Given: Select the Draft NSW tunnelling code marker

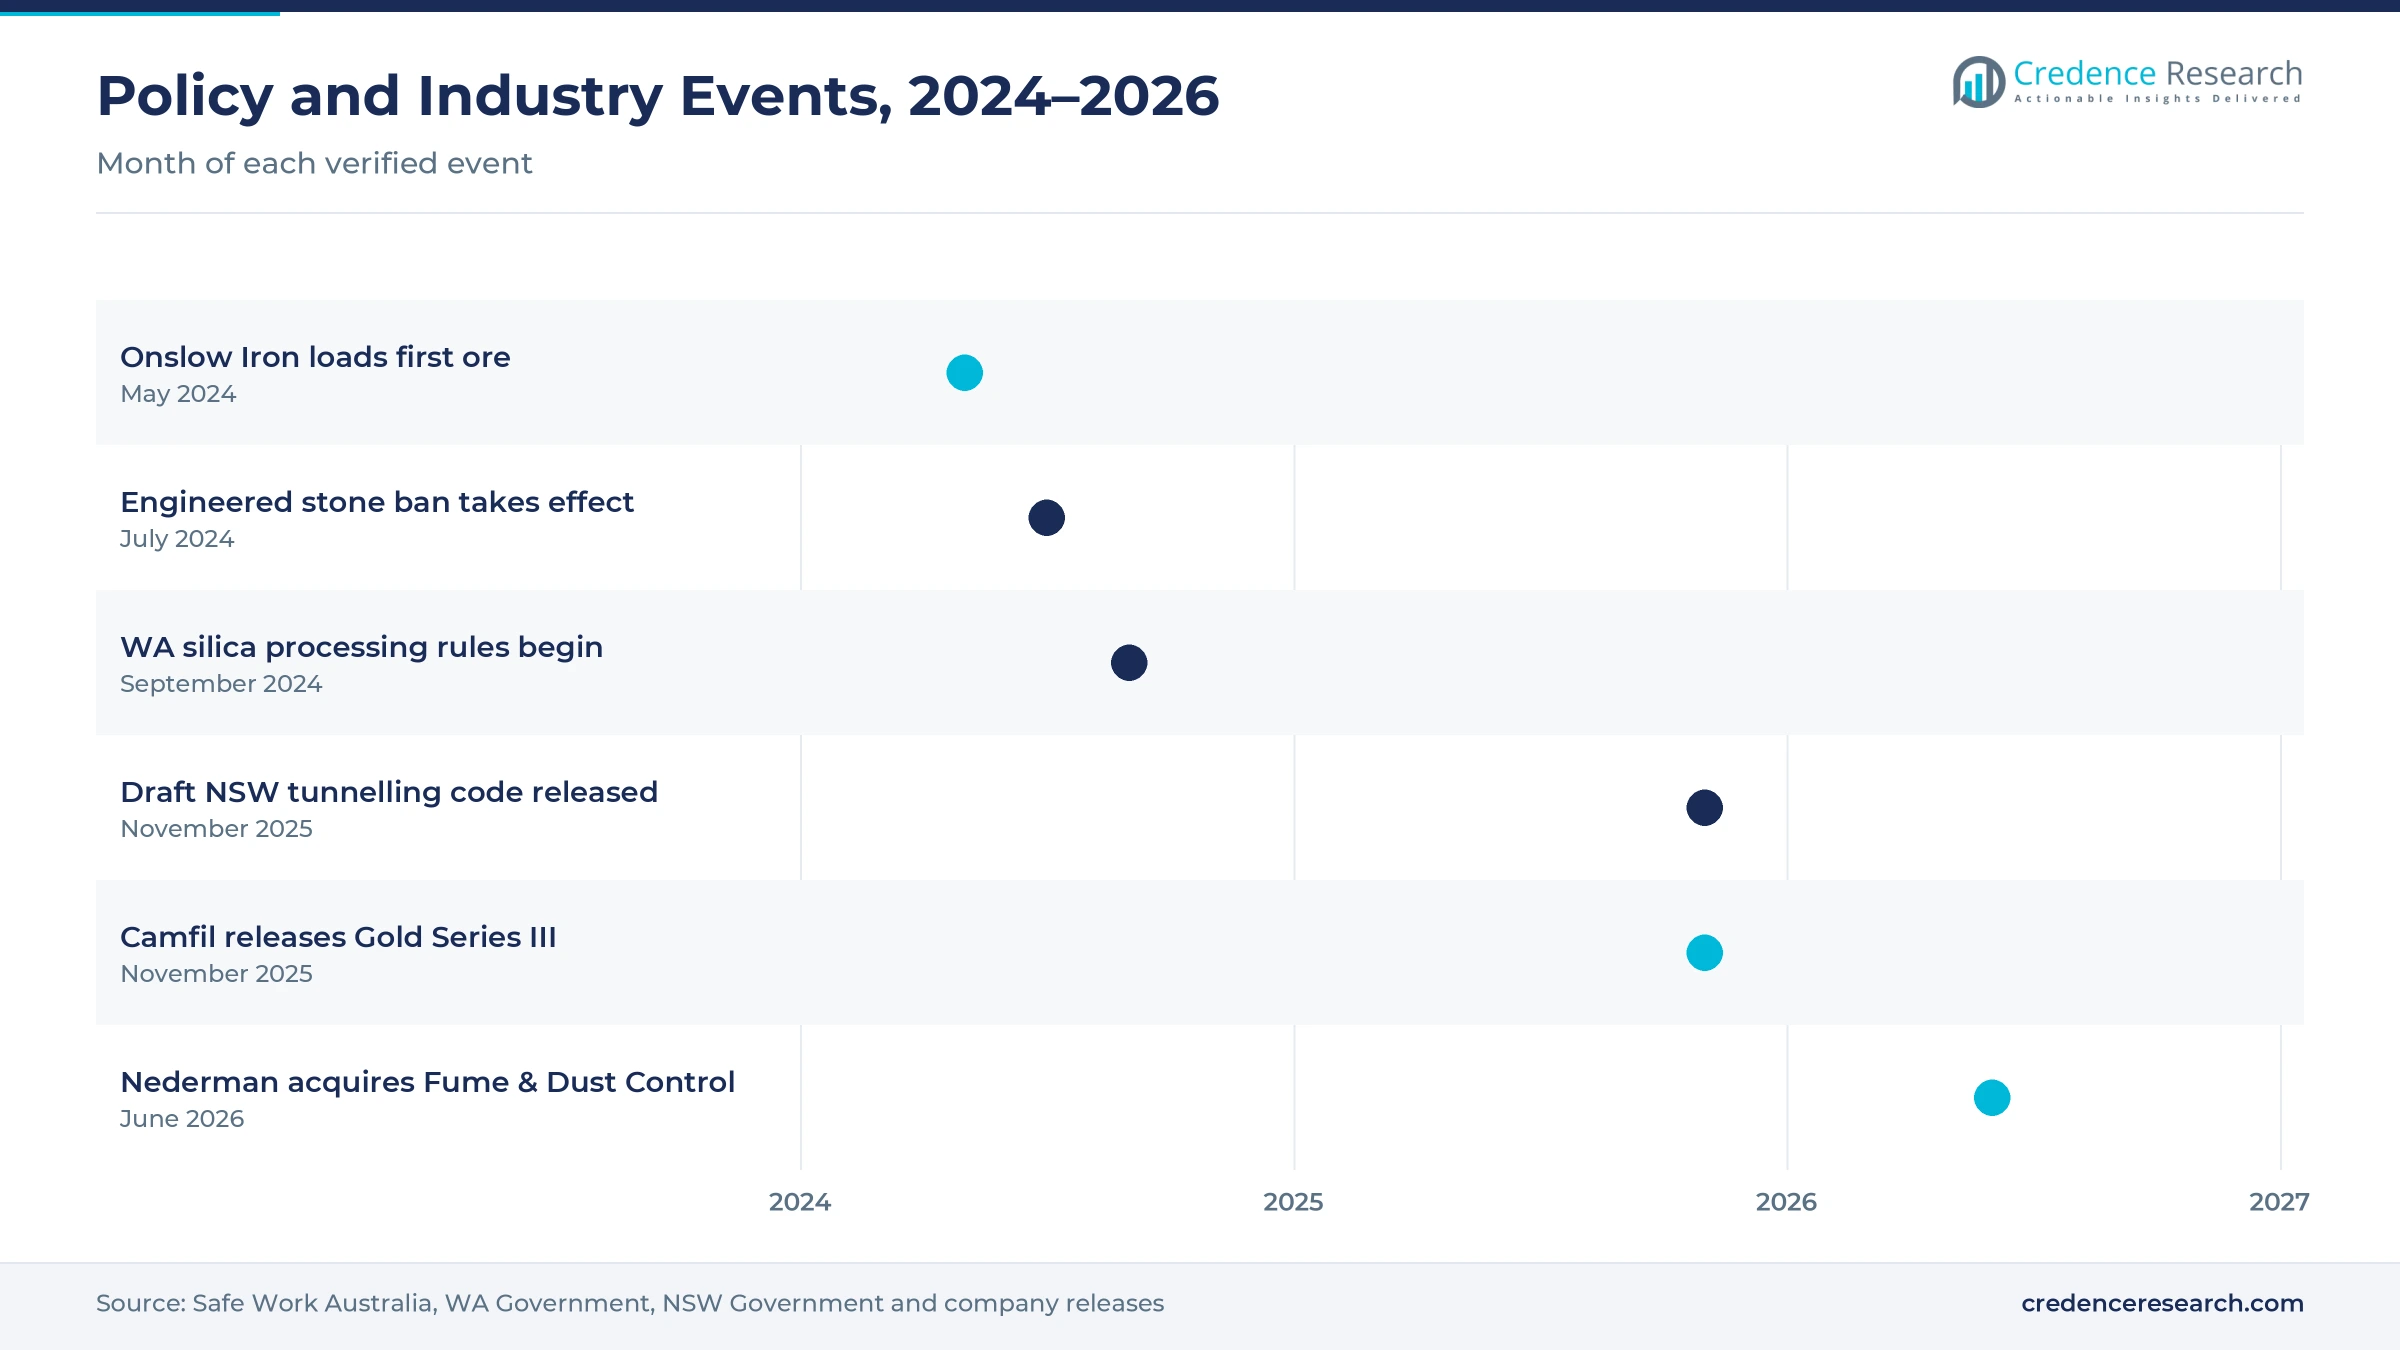Looking at the screenshot, I should [x=1705, y=808].
